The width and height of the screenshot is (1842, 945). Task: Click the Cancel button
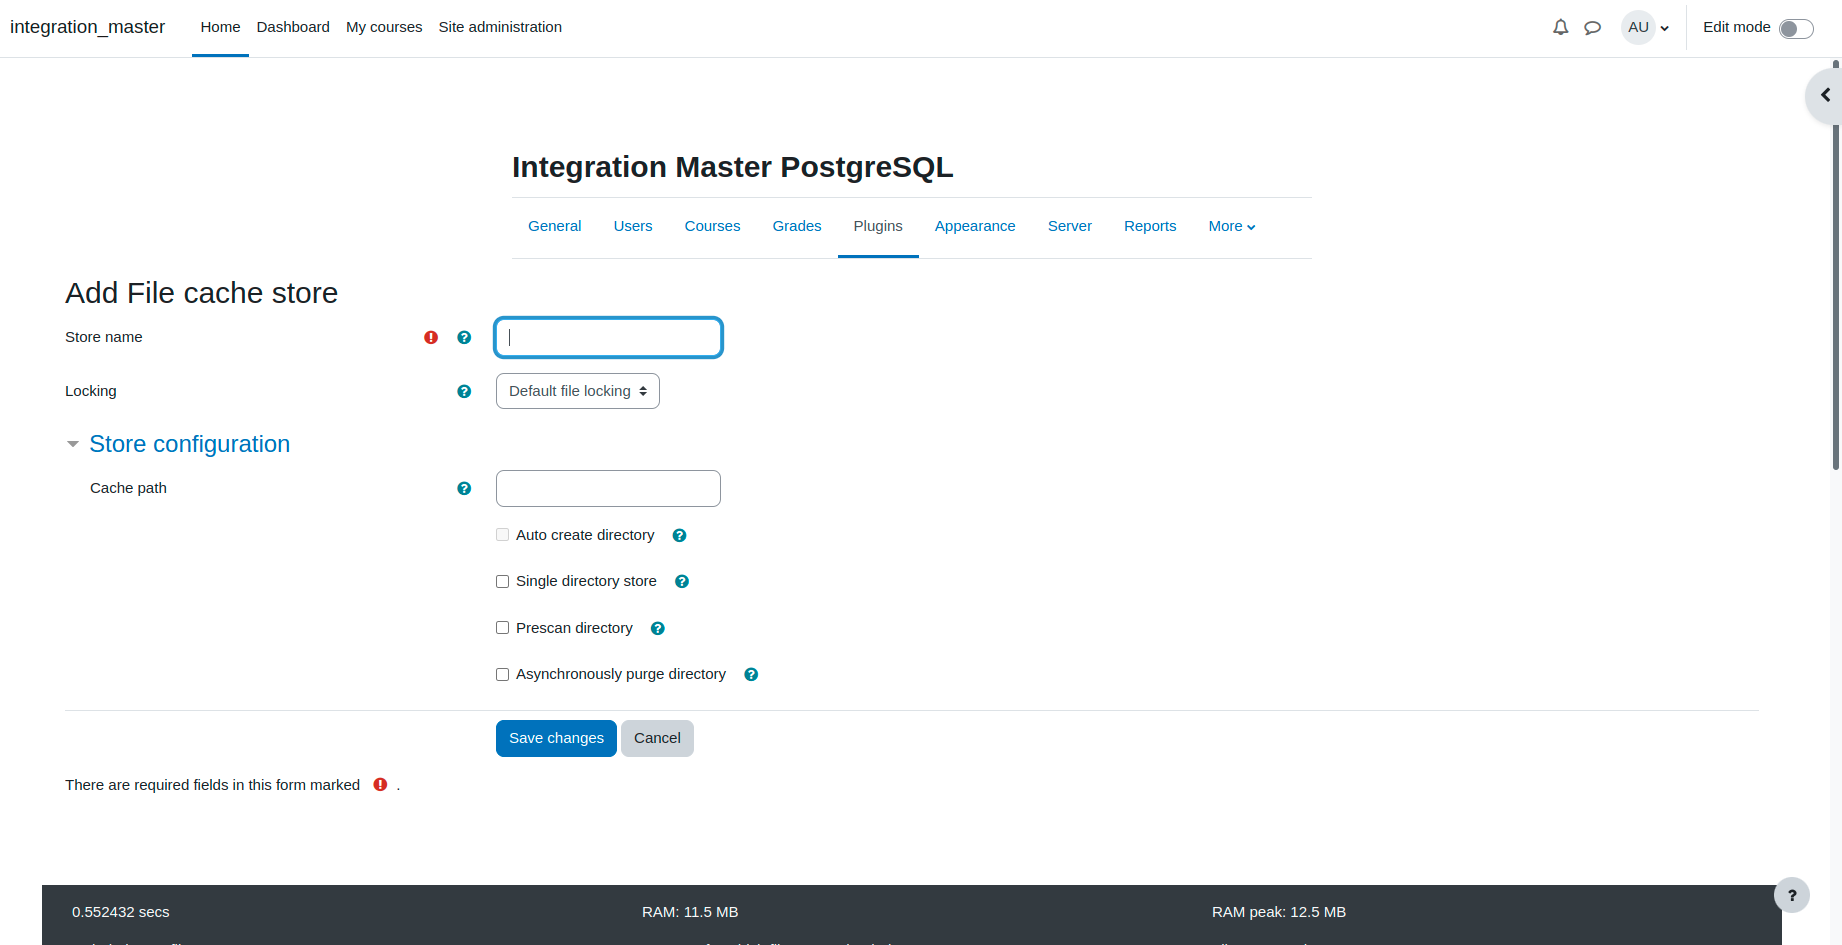point(657,738)
